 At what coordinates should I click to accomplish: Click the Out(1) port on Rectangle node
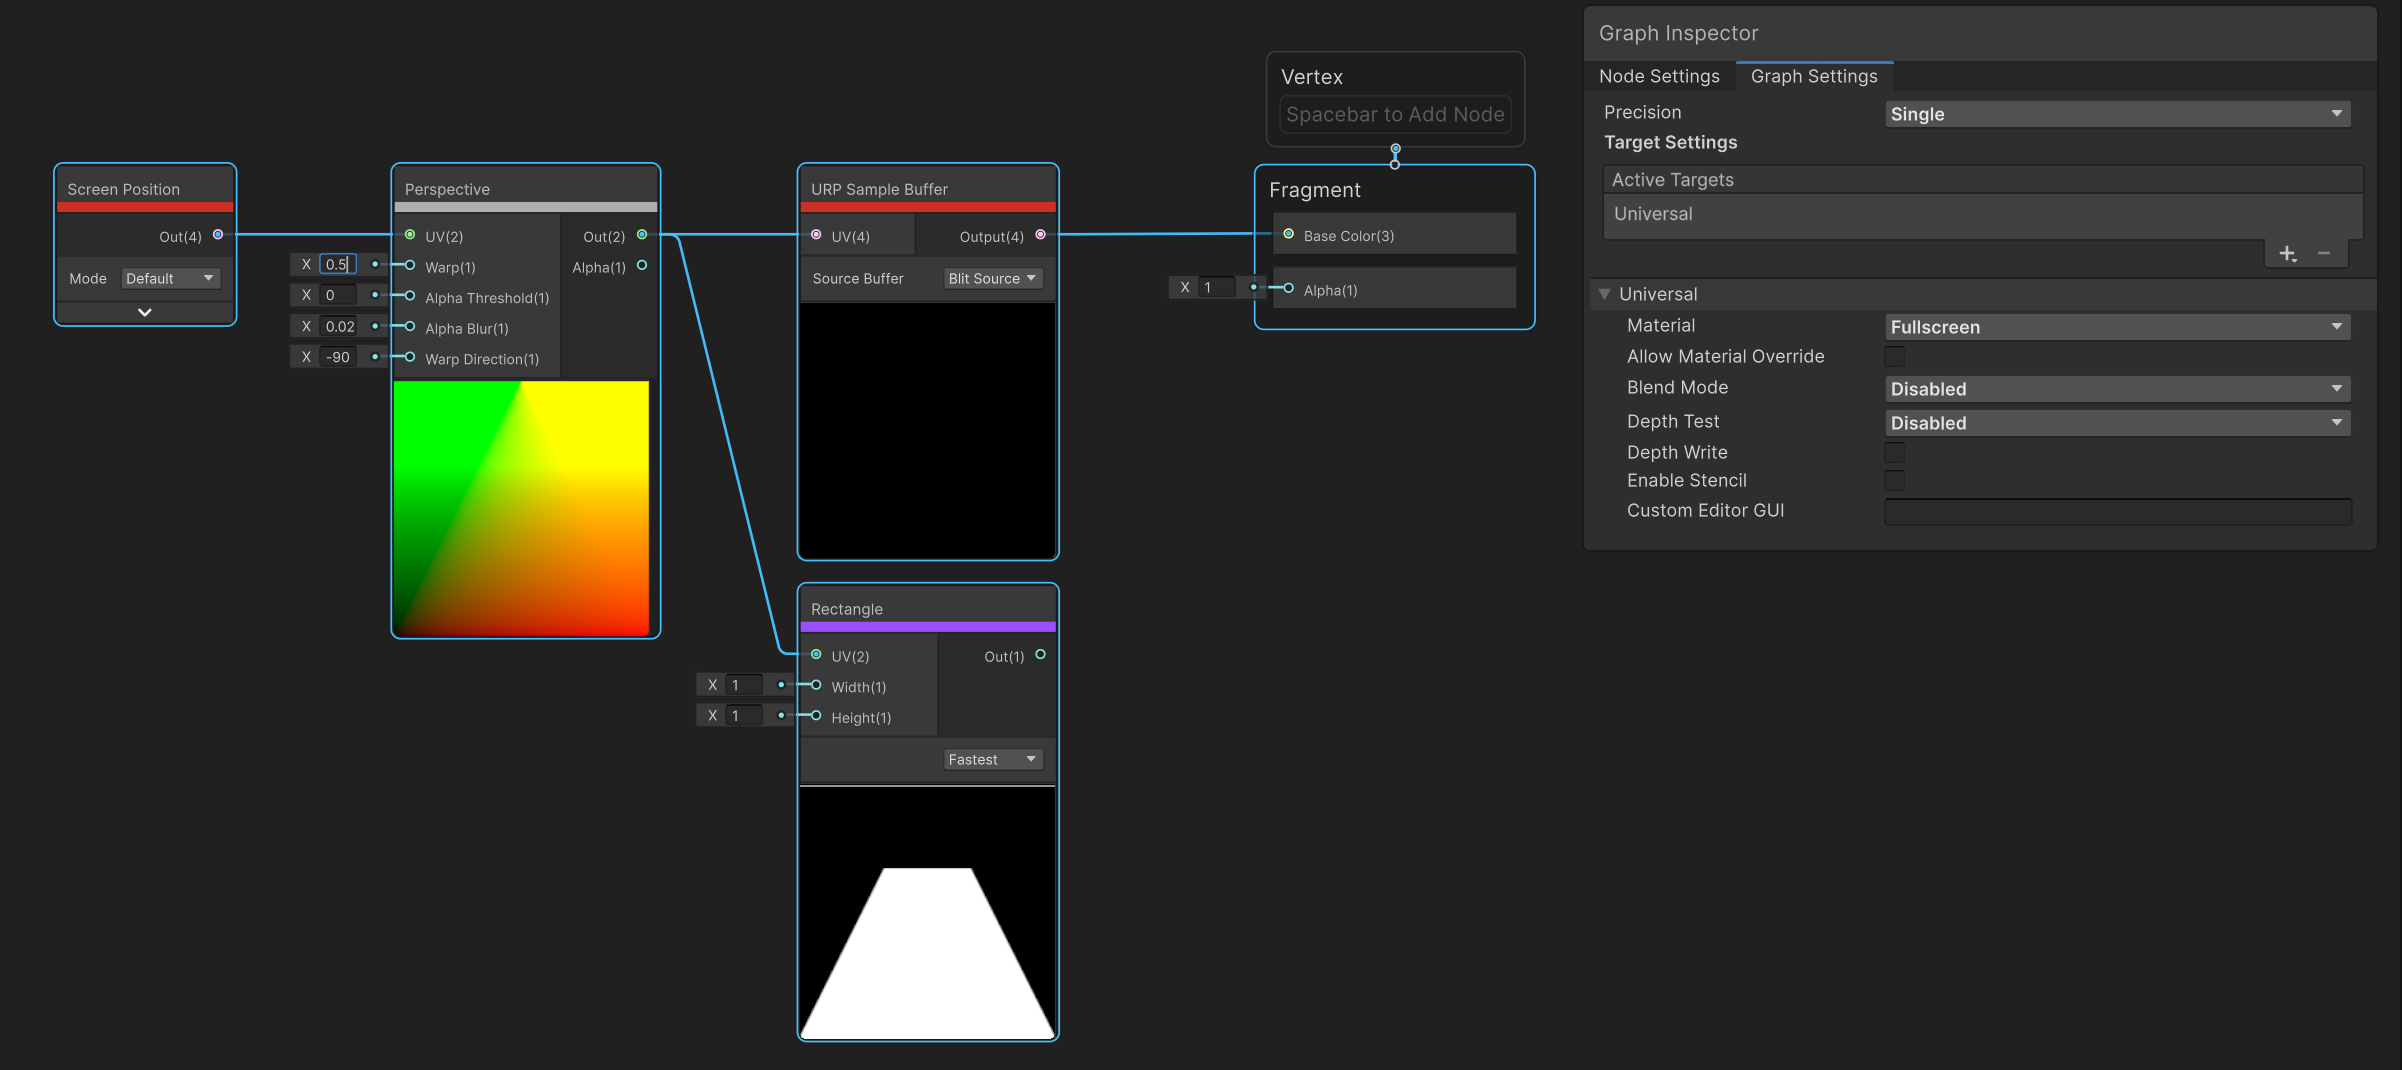tap(1040, 655)
